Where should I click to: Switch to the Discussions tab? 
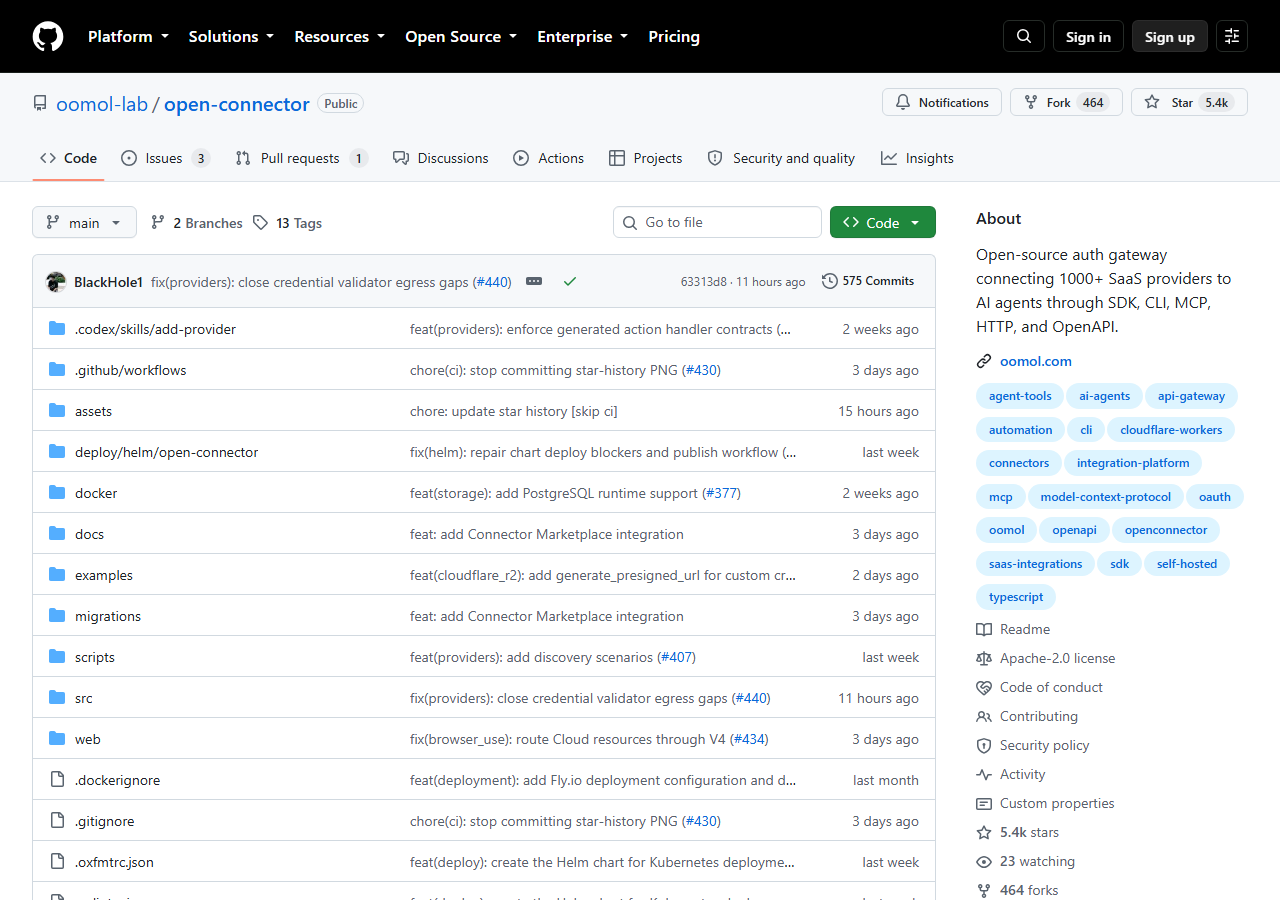point(441,158)
